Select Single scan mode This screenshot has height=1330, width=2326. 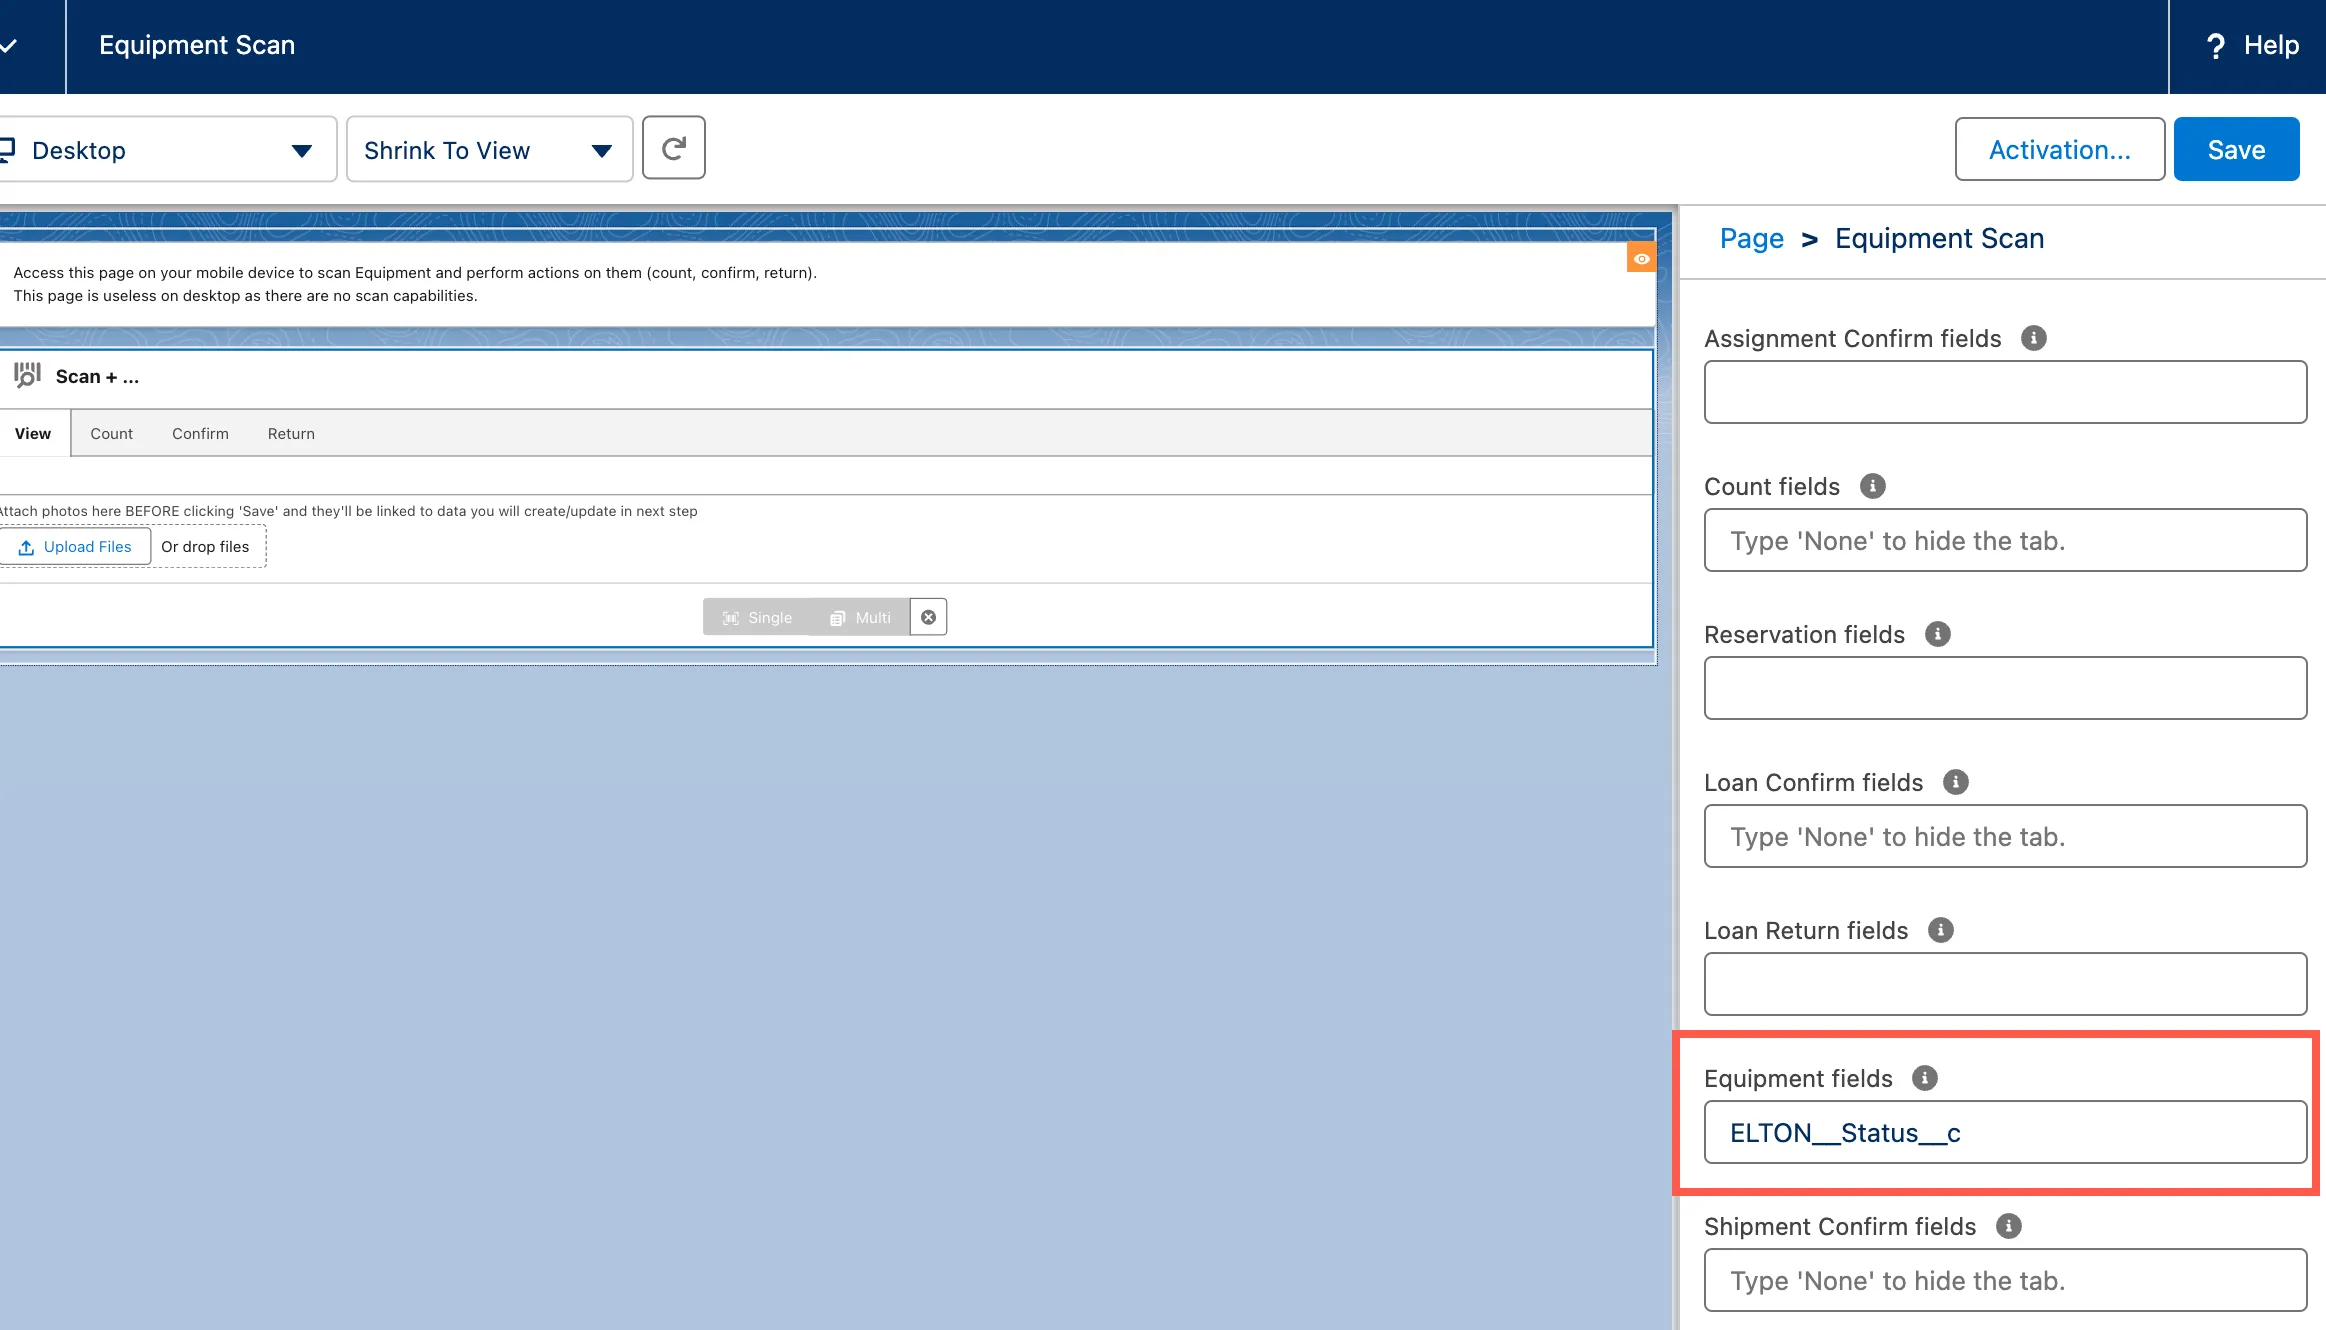757,617
